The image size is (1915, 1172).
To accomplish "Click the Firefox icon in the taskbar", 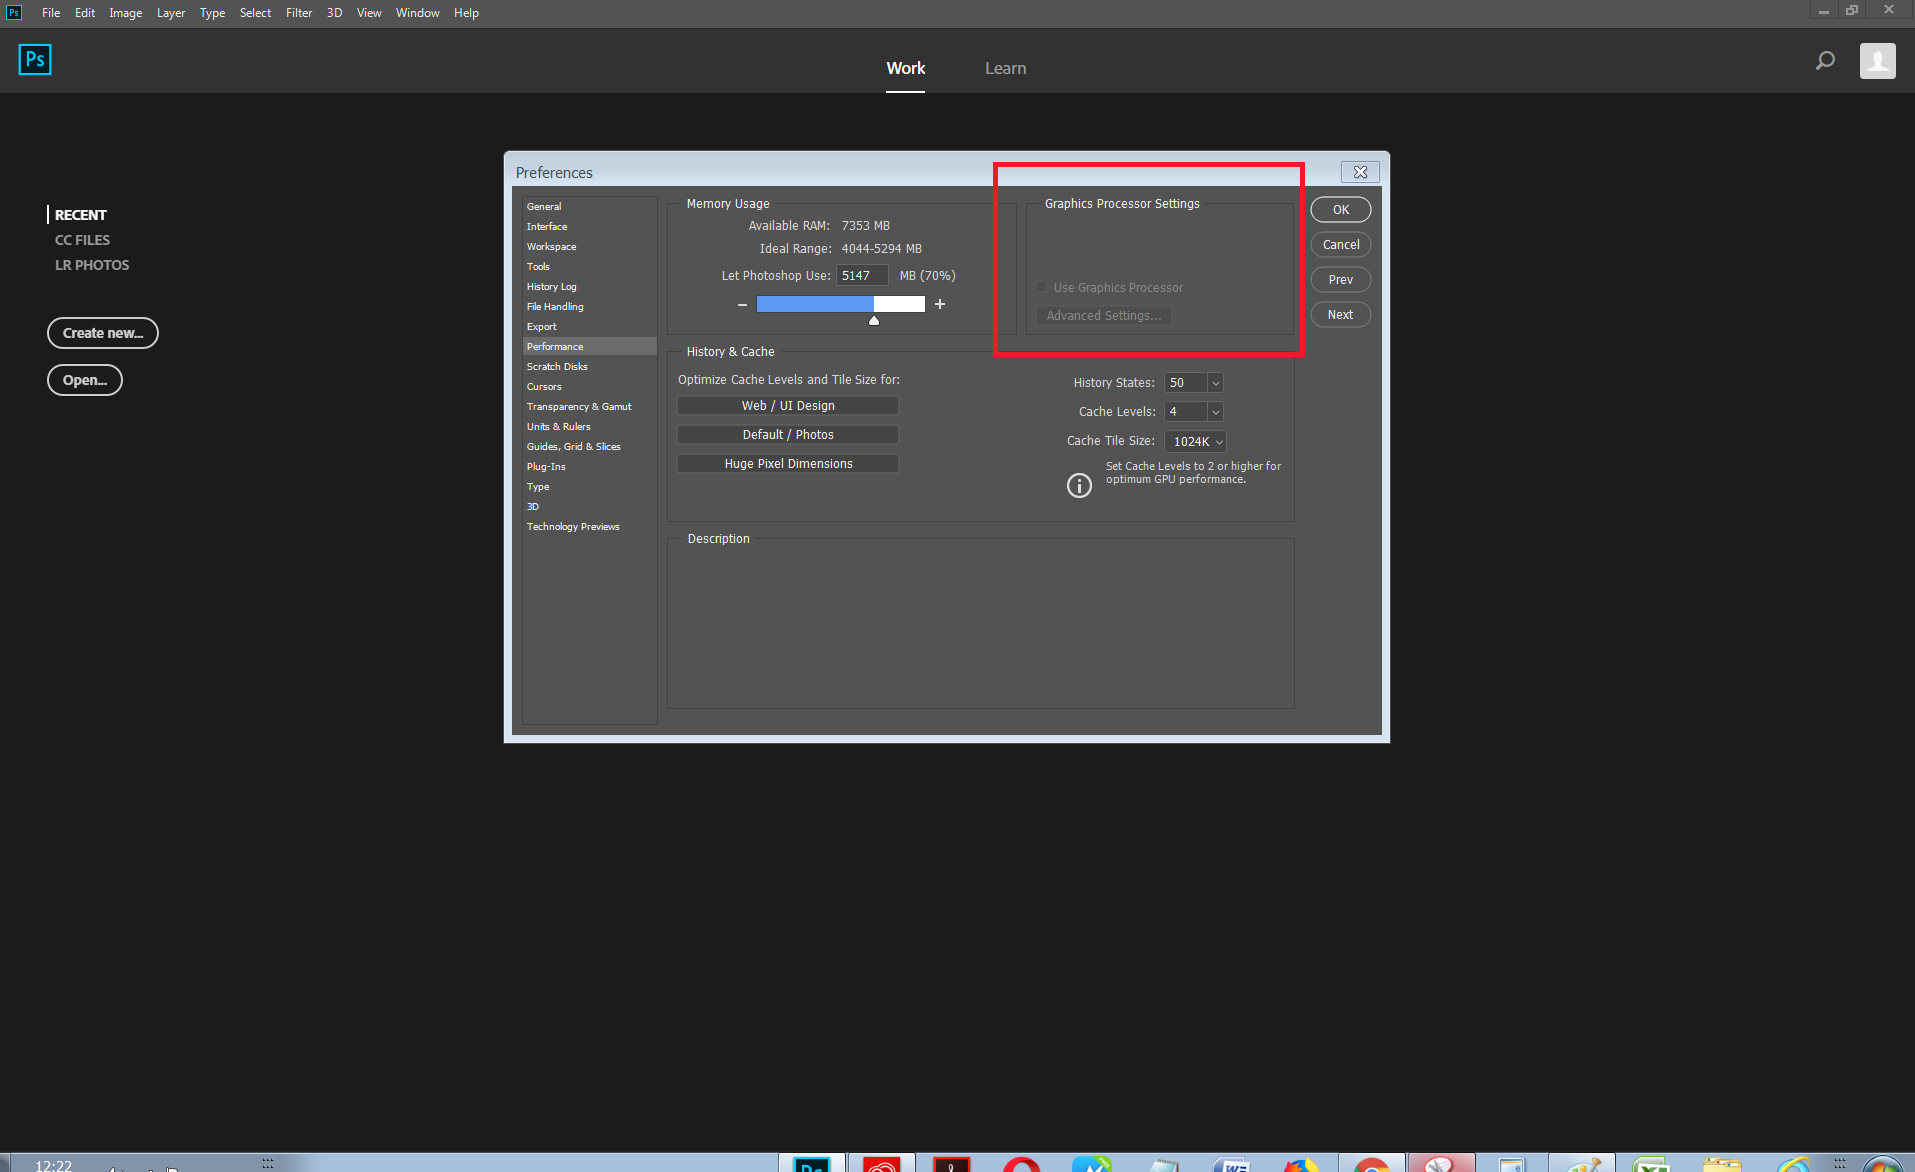I will click(1301, 1165).
